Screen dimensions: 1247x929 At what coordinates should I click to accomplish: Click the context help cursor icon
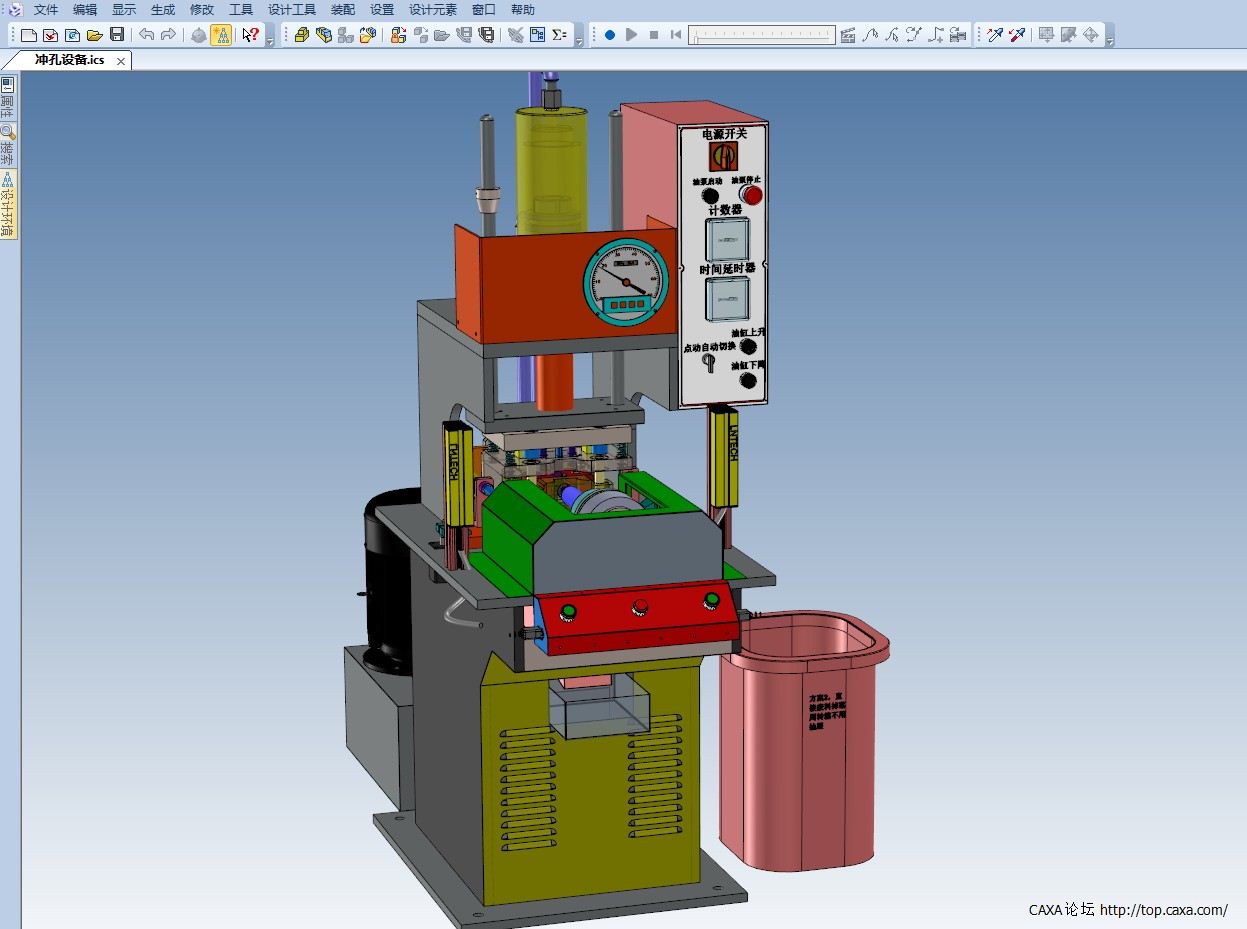click(x=251, y=35)
